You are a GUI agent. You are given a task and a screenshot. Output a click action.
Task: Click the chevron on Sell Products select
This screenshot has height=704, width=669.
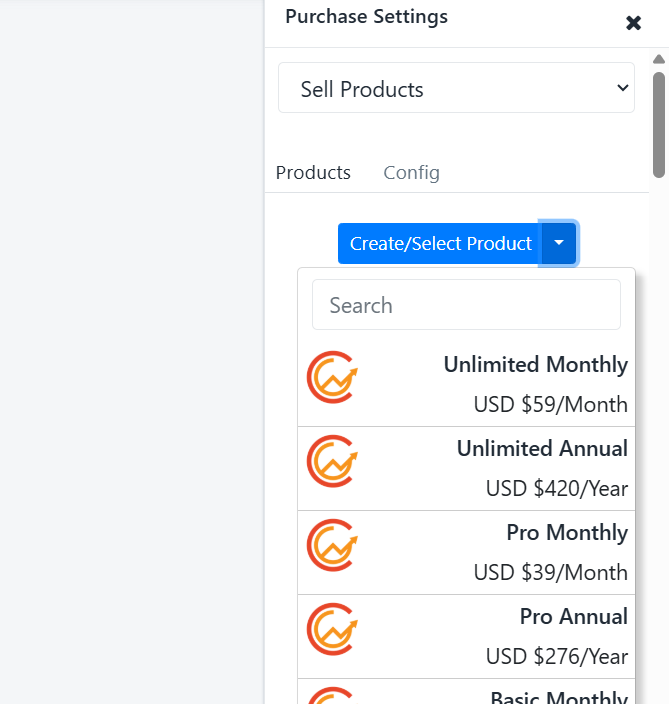click(x=622, y=88)
